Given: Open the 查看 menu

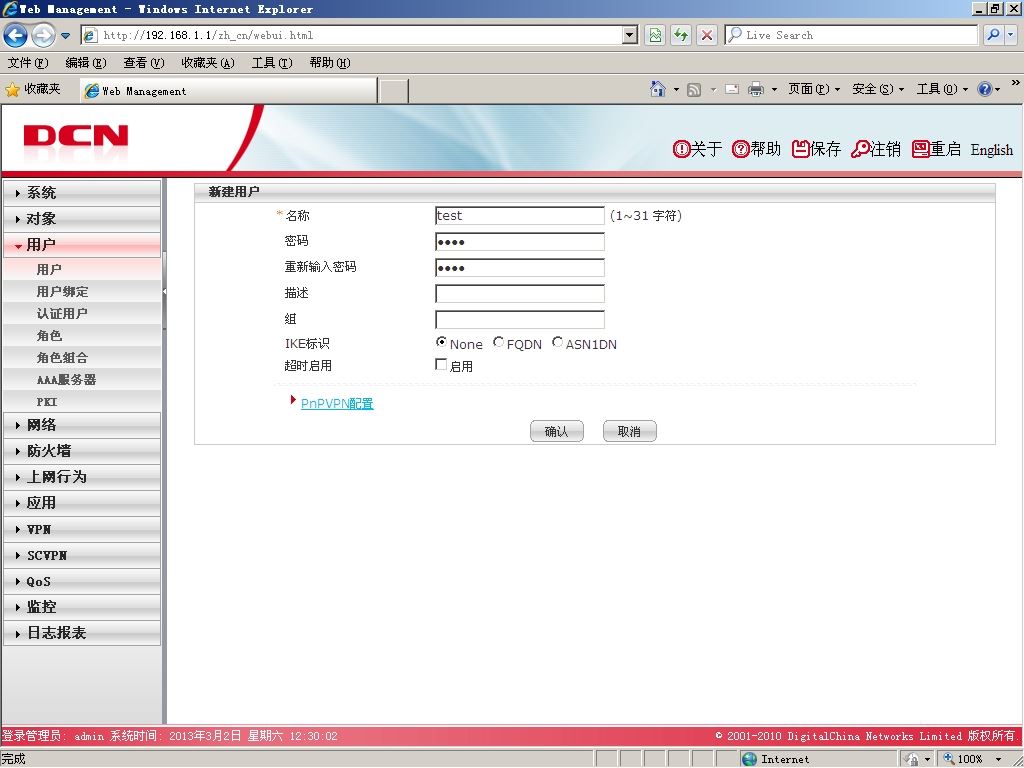Looking at the screenshot, I should 144,63.
